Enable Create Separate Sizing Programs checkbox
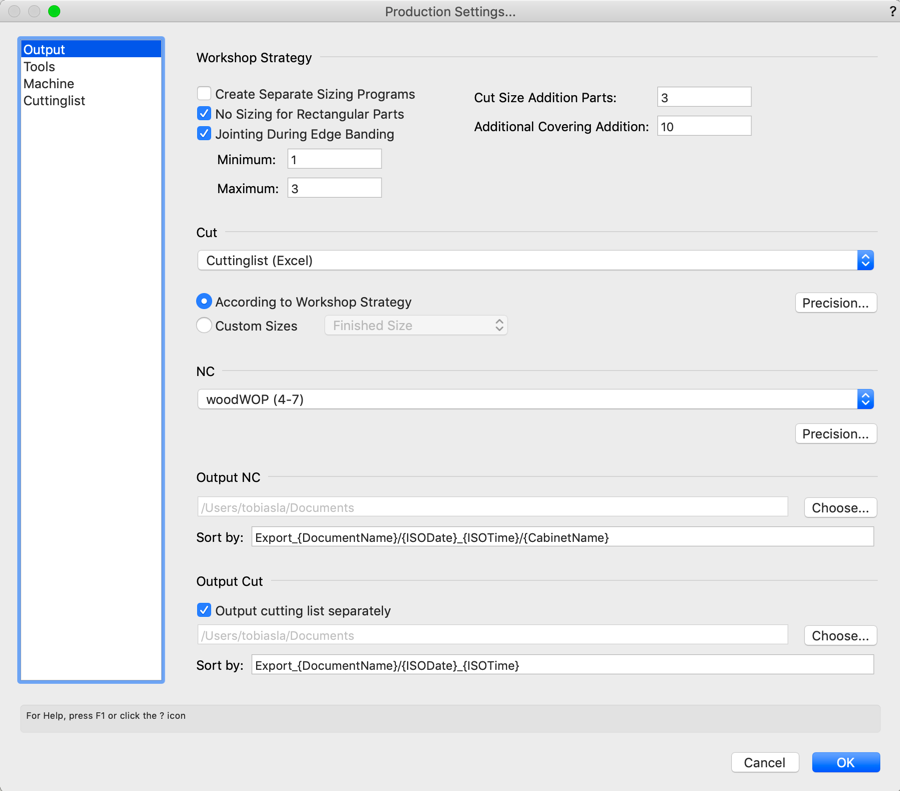The width and height of the screenshot is (900, 791). pyautogui.click(x=204, y=94)
